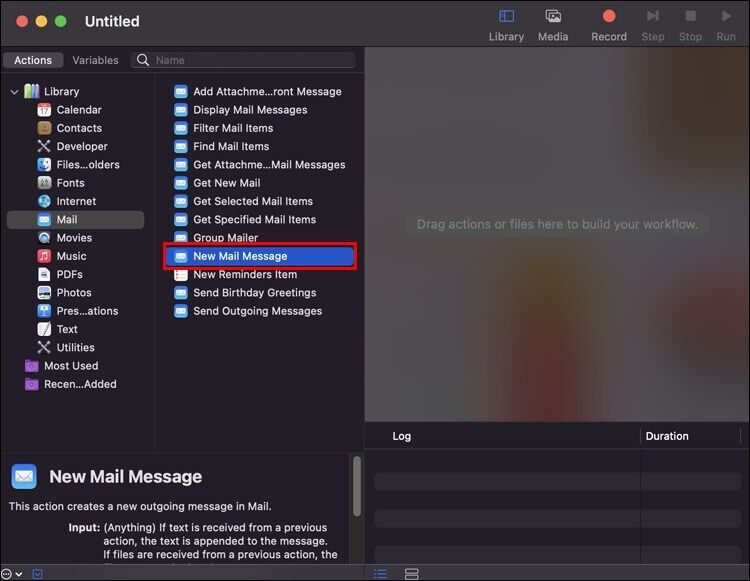Switch to the Actions tab

33,60
